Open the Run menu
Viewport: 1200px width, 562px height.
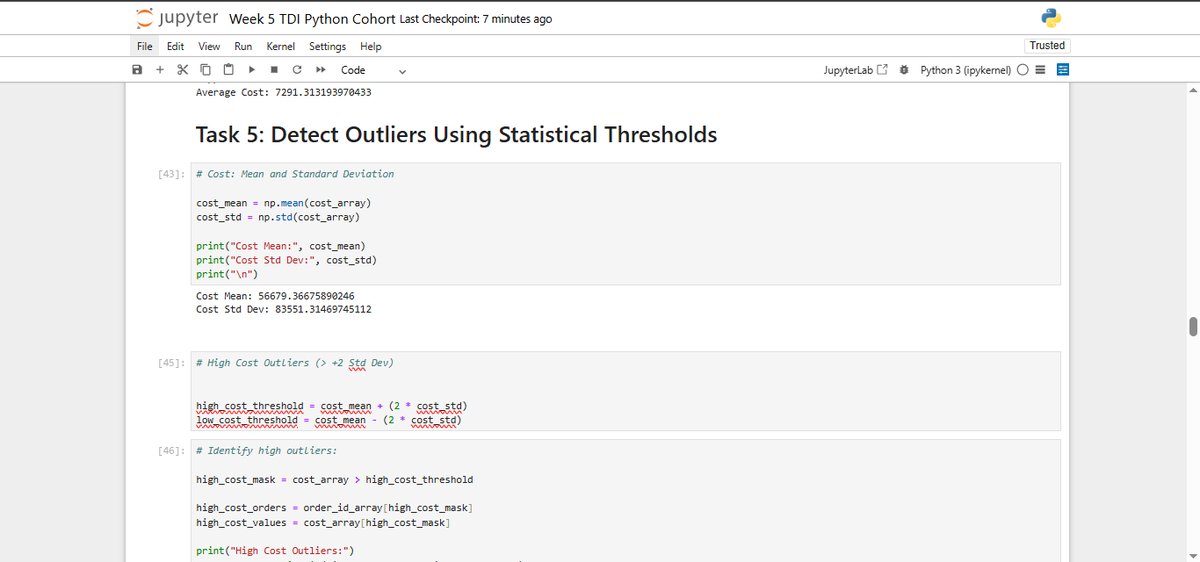coord(243,46)
